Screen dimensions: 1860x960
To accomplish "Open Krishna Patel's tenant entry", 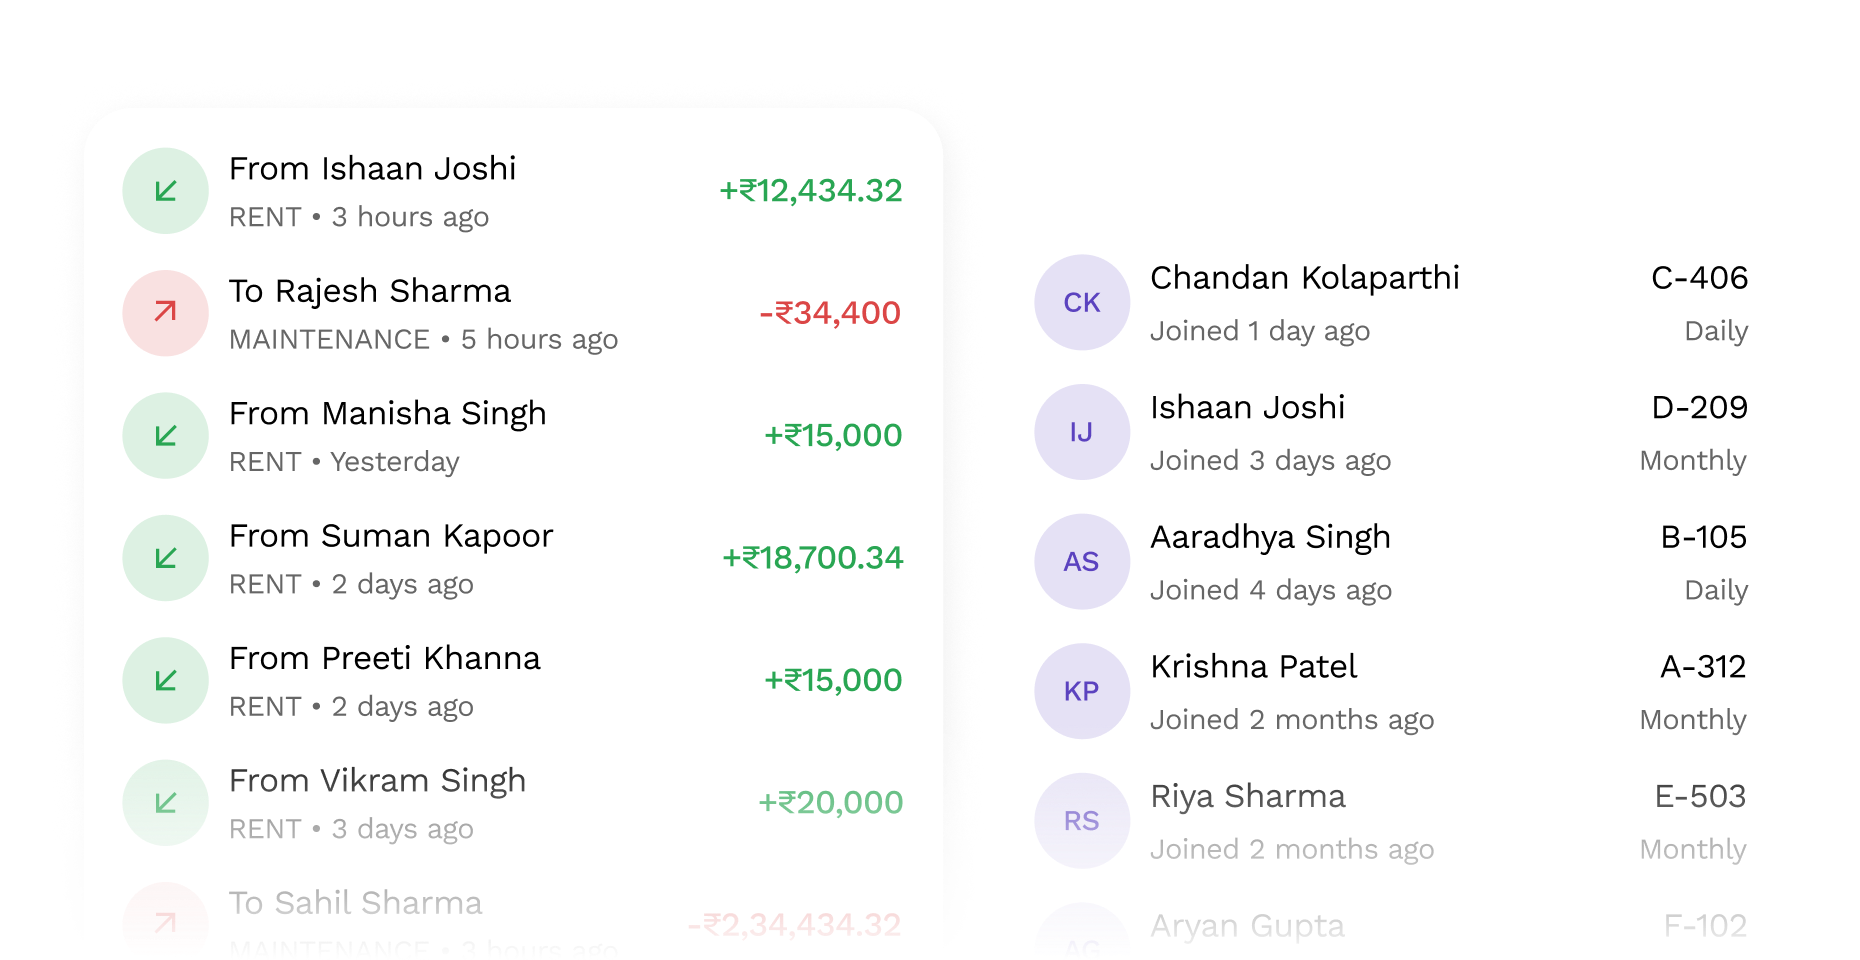I will click(x=1253, y=667).
